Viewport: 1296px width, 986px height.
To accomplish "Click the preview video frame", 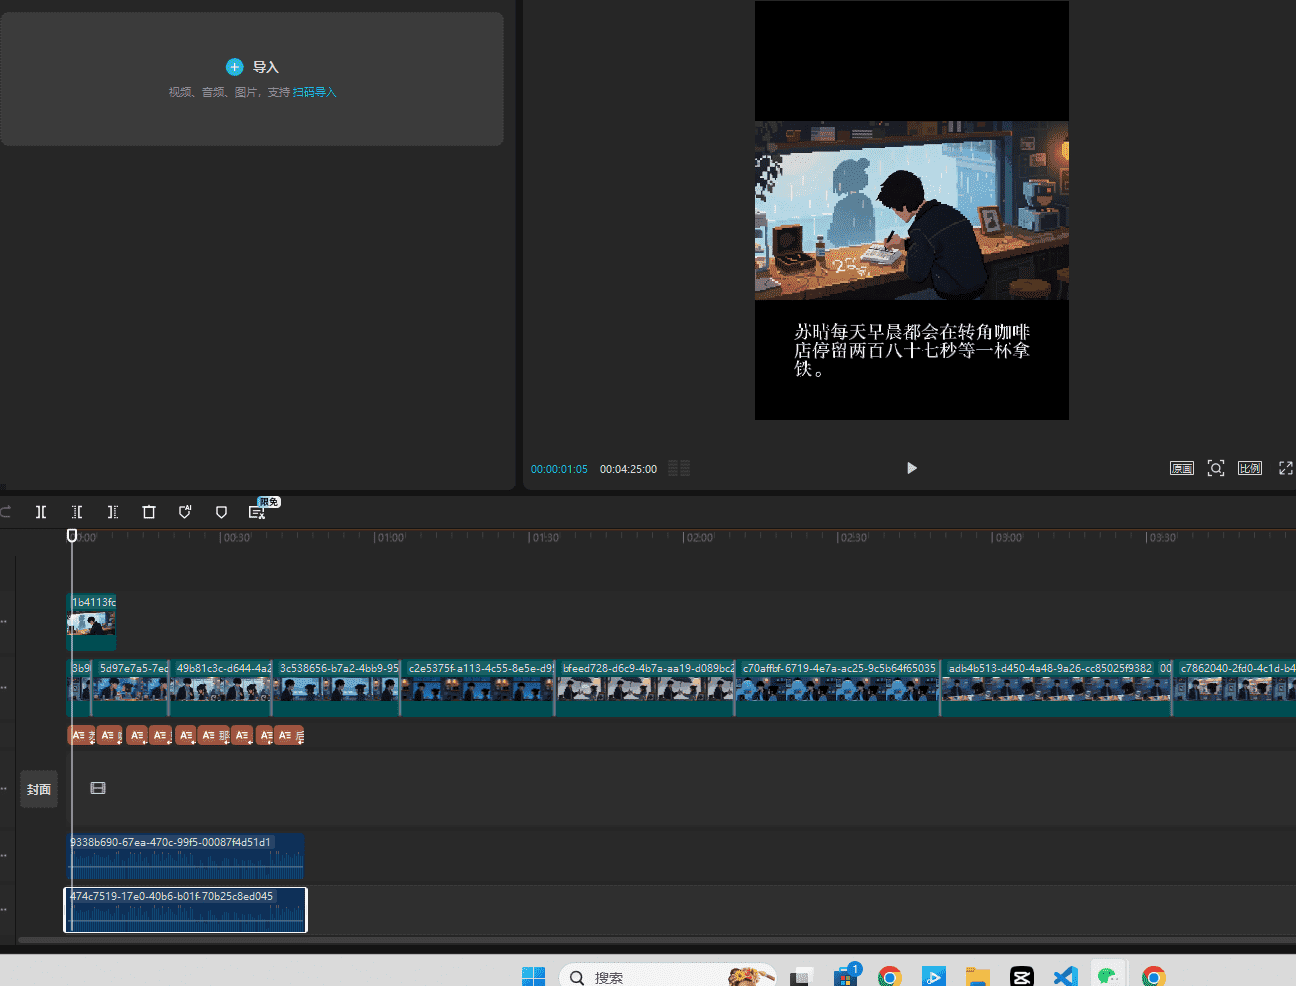I will pos(912,211).
